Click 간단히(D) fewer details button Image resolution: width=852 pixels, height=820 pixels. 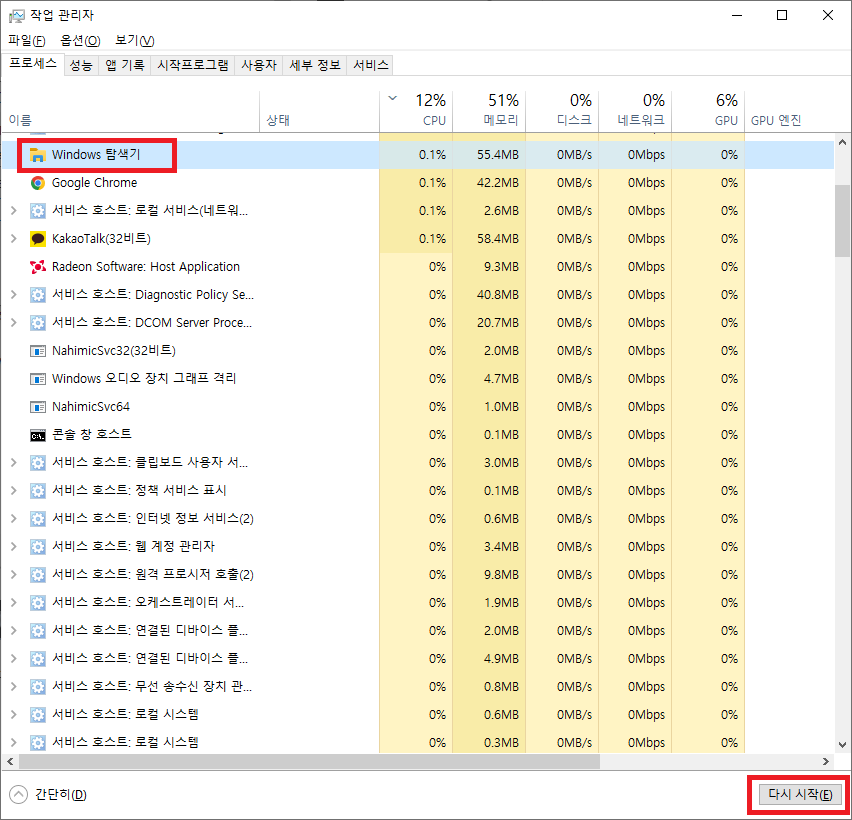coord(48,795)
